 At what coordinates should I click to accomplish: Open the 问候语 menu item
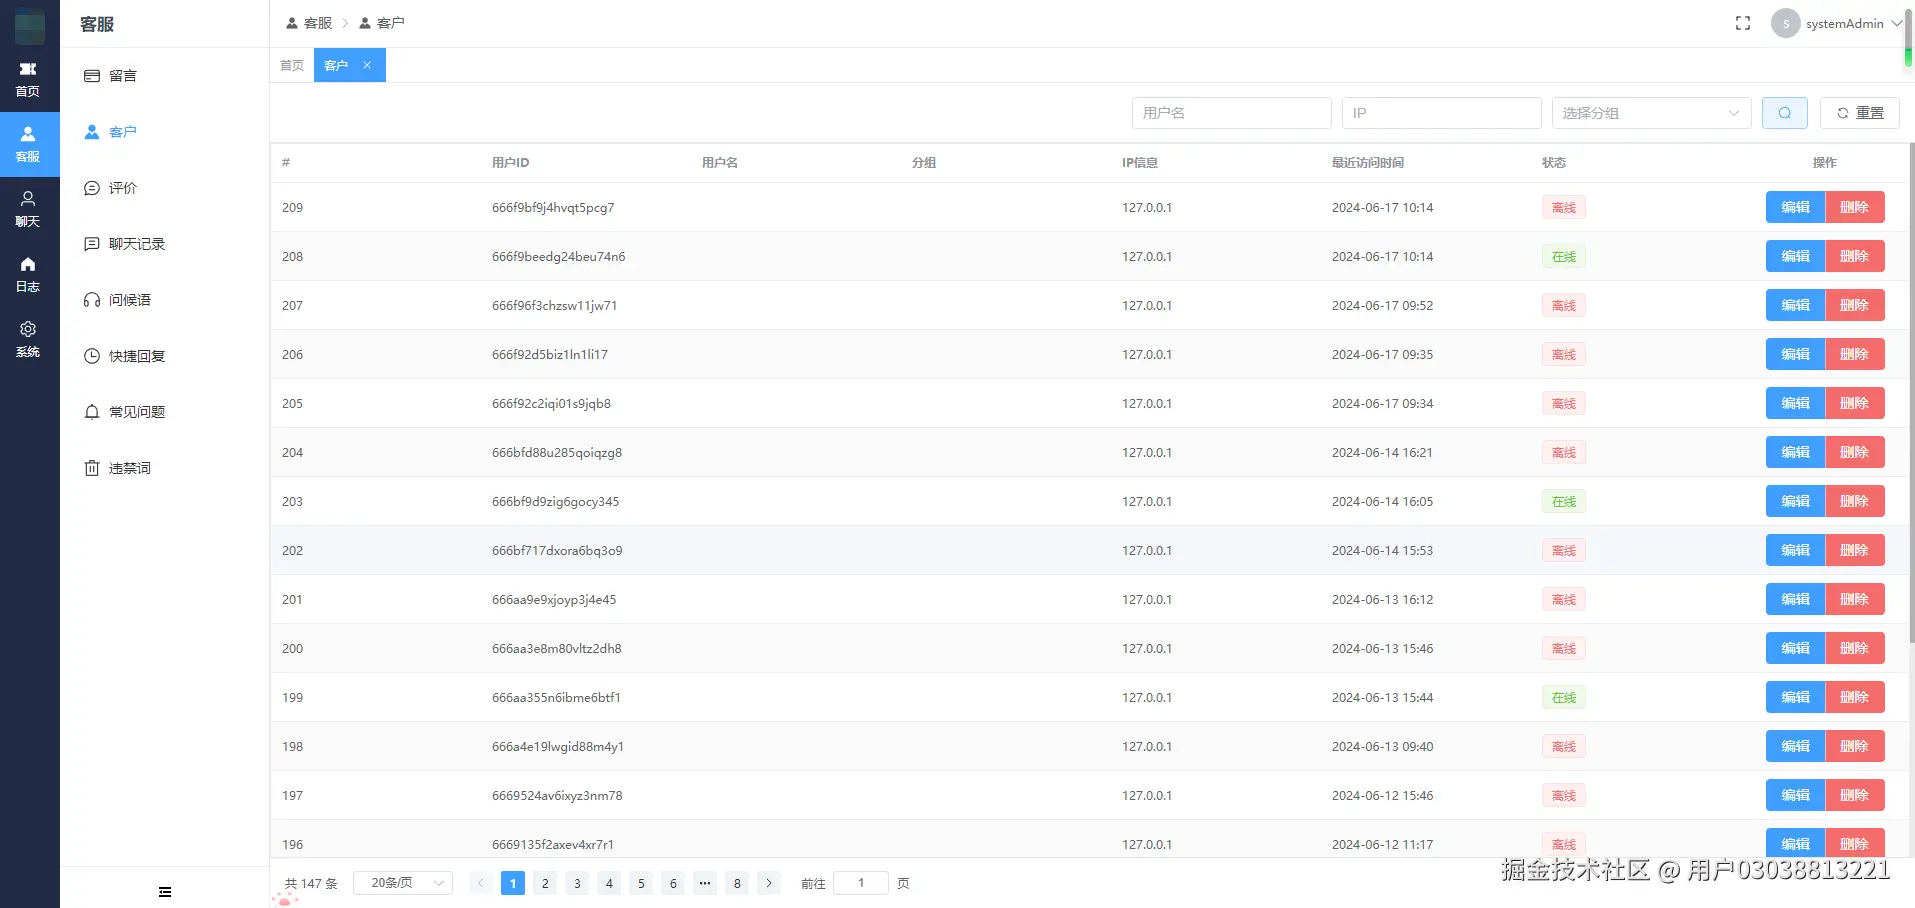[x=165, y=300]
